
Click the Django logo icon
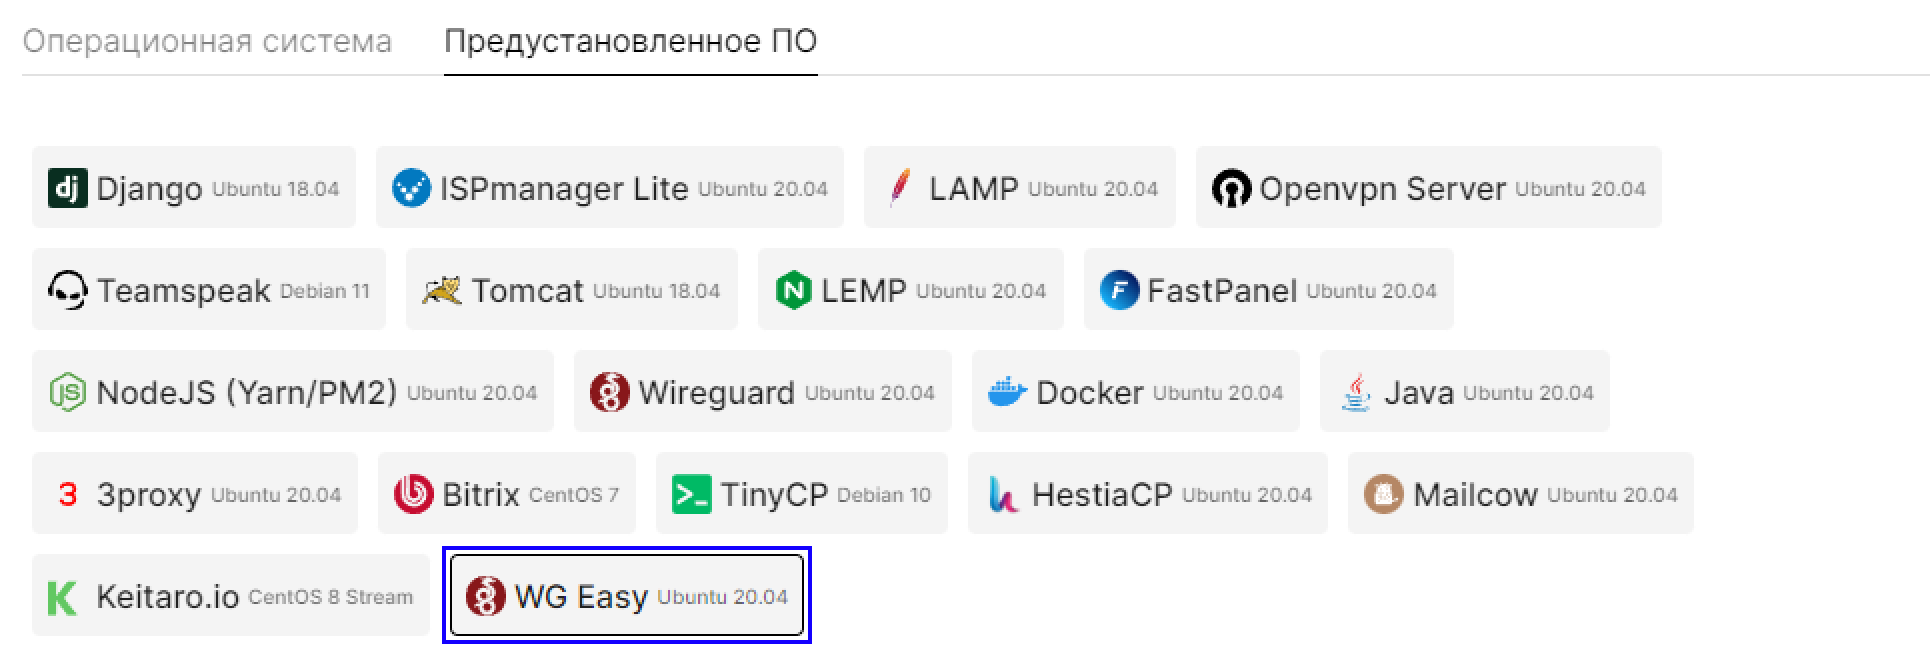click(x=67, y=188)
